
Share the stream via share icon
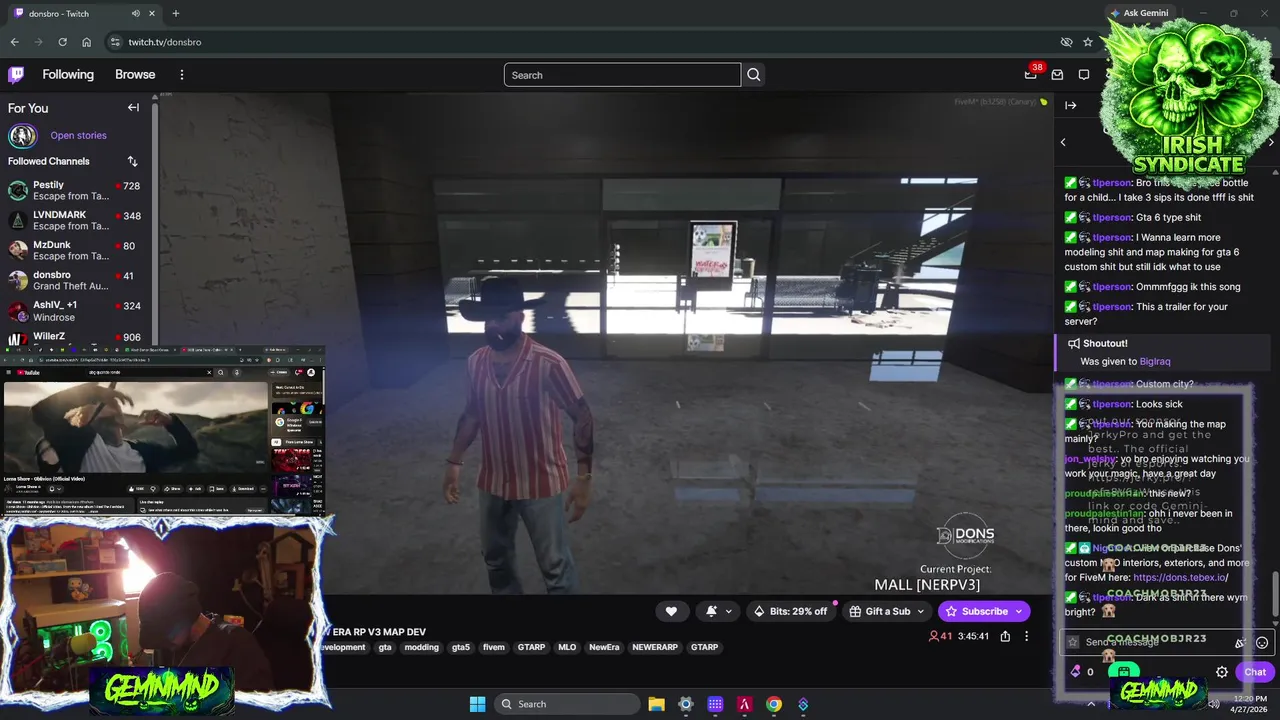click(x=1005, y=636)
